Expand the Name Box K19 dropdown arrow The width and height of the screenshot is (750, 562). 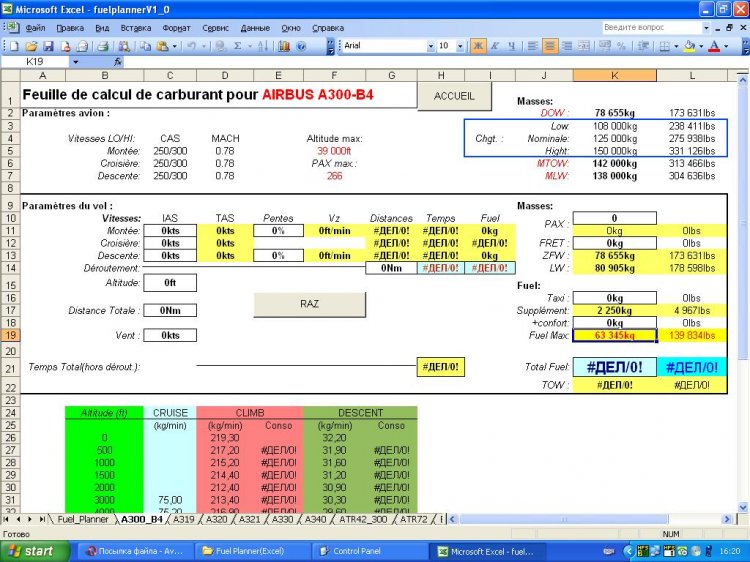[x=76, y=62]
